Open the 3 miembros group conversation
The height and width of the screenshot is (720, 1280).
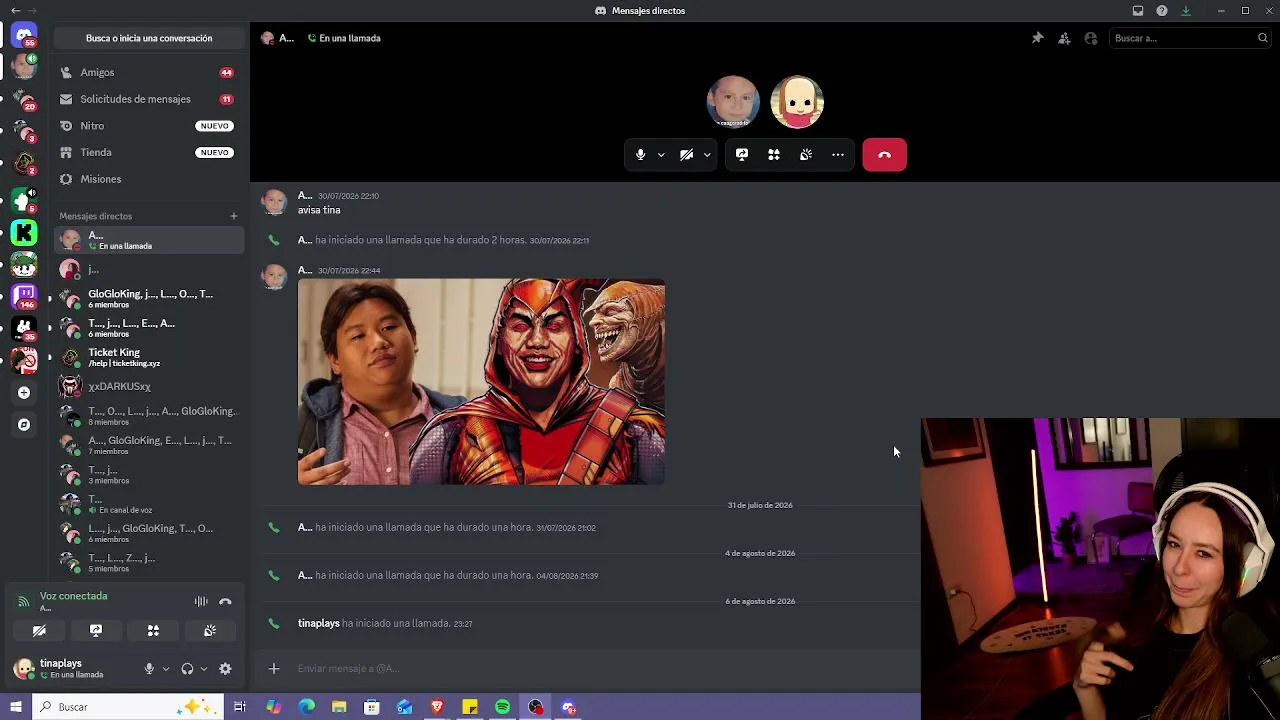coord(149,474)
